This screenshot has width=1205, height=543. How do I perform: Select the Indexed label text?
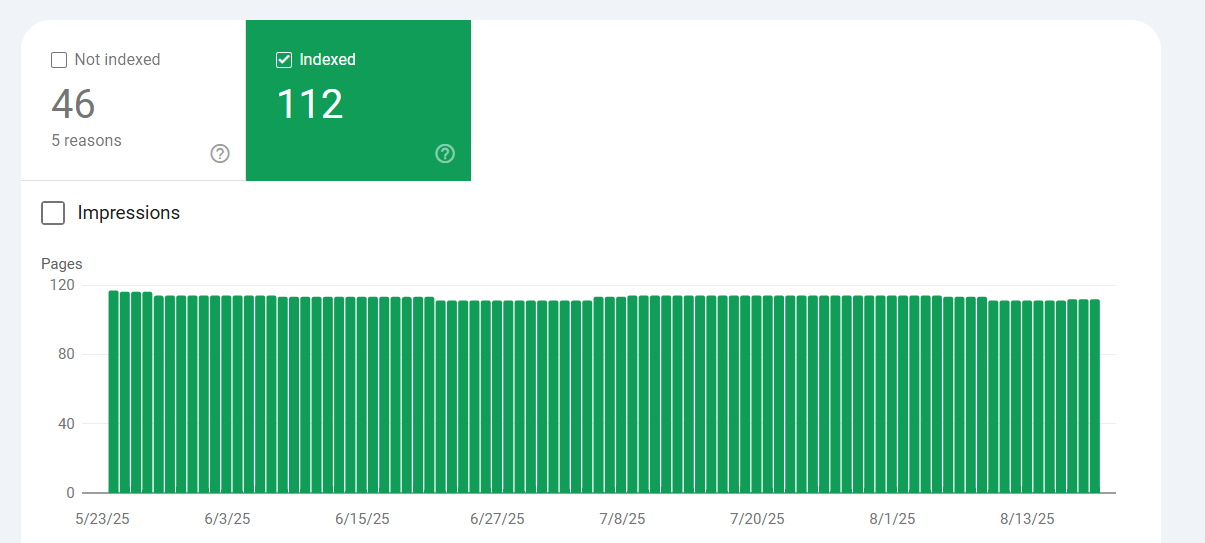pos(328,60)
